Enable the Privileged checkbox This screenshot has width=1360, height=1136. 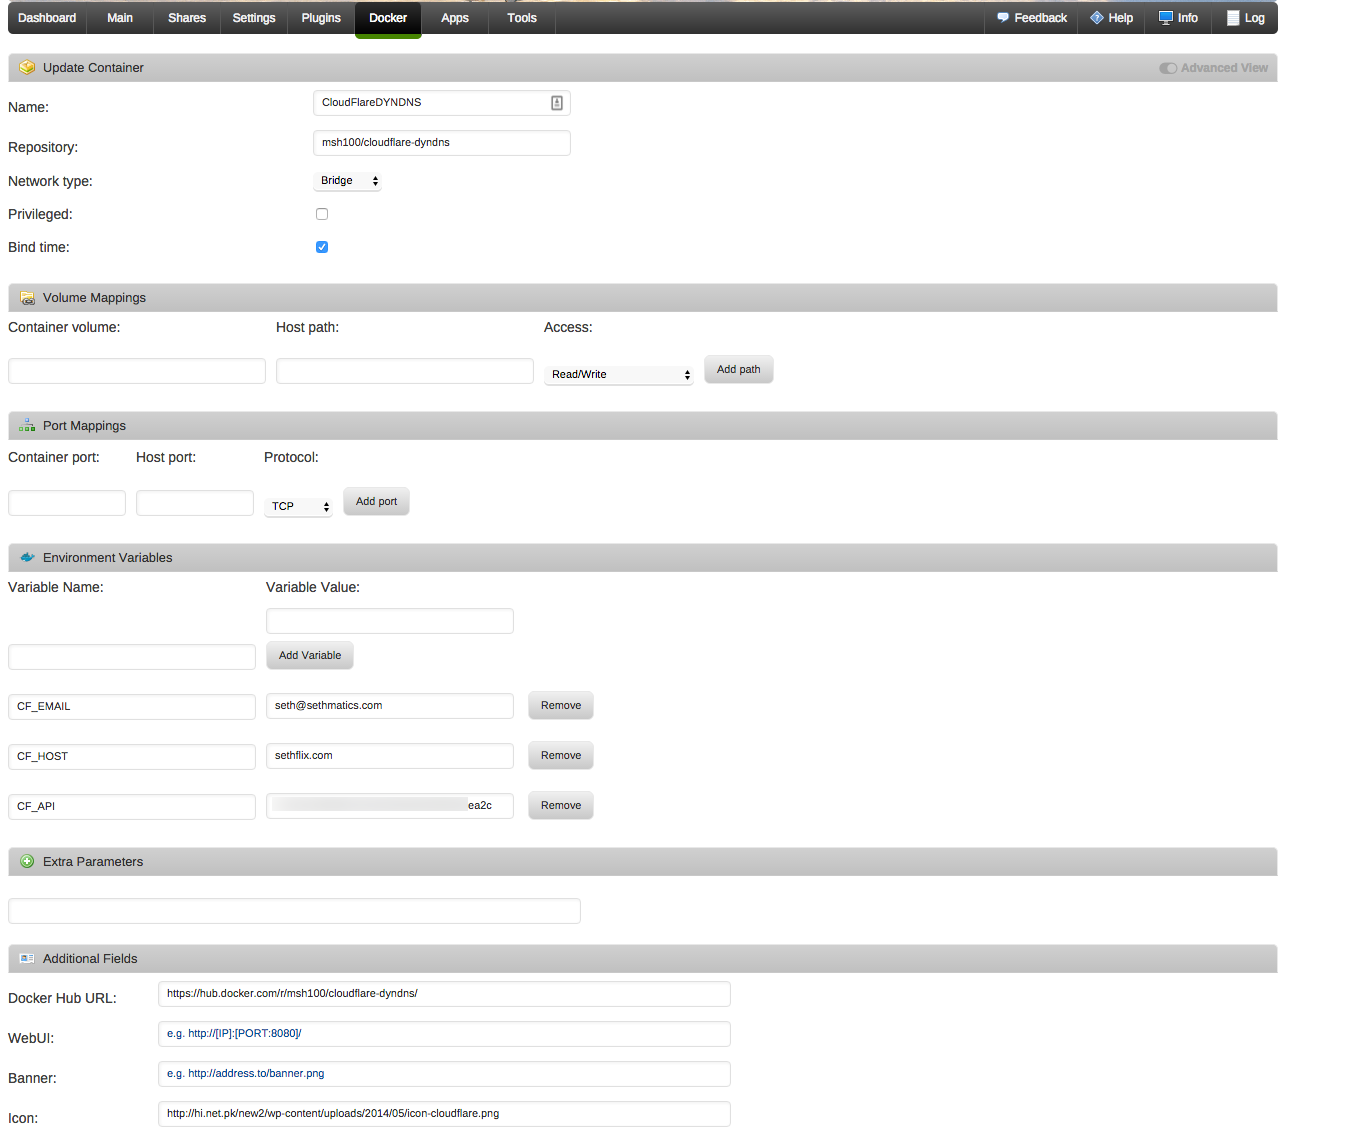[x=322, y=214]
